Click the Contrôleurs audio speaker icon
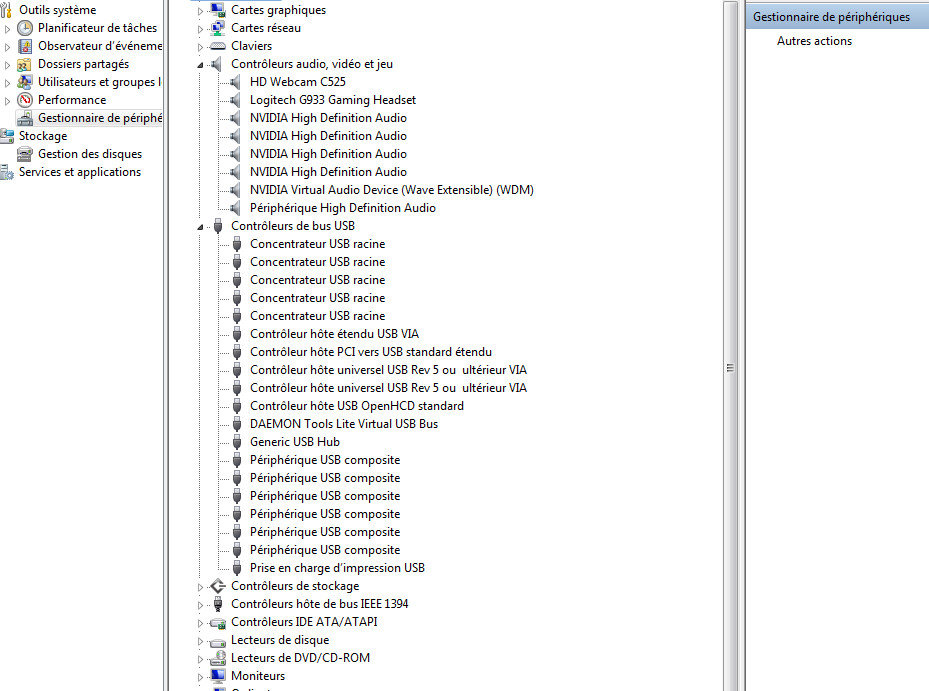Image resolution: width=929 pixels, height=691 pixels. [x=217, y=64]
